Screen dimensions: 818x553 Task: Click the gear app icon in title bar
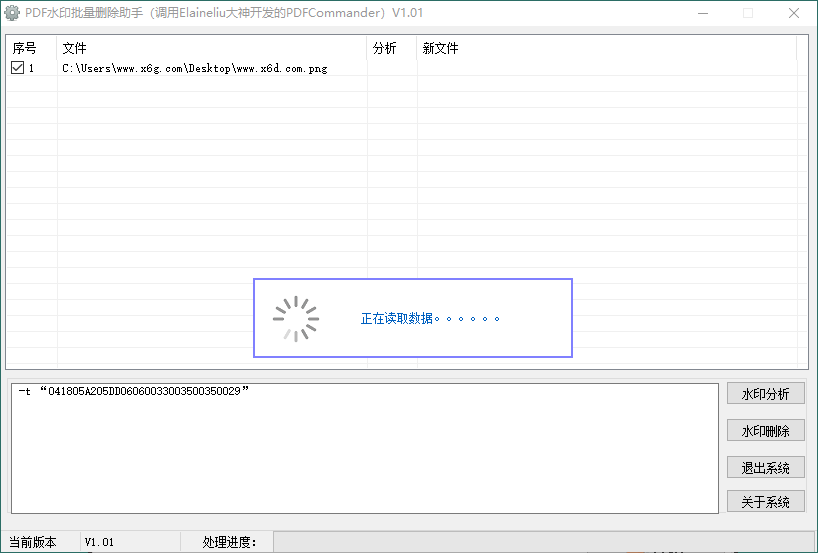click(13, 14)
